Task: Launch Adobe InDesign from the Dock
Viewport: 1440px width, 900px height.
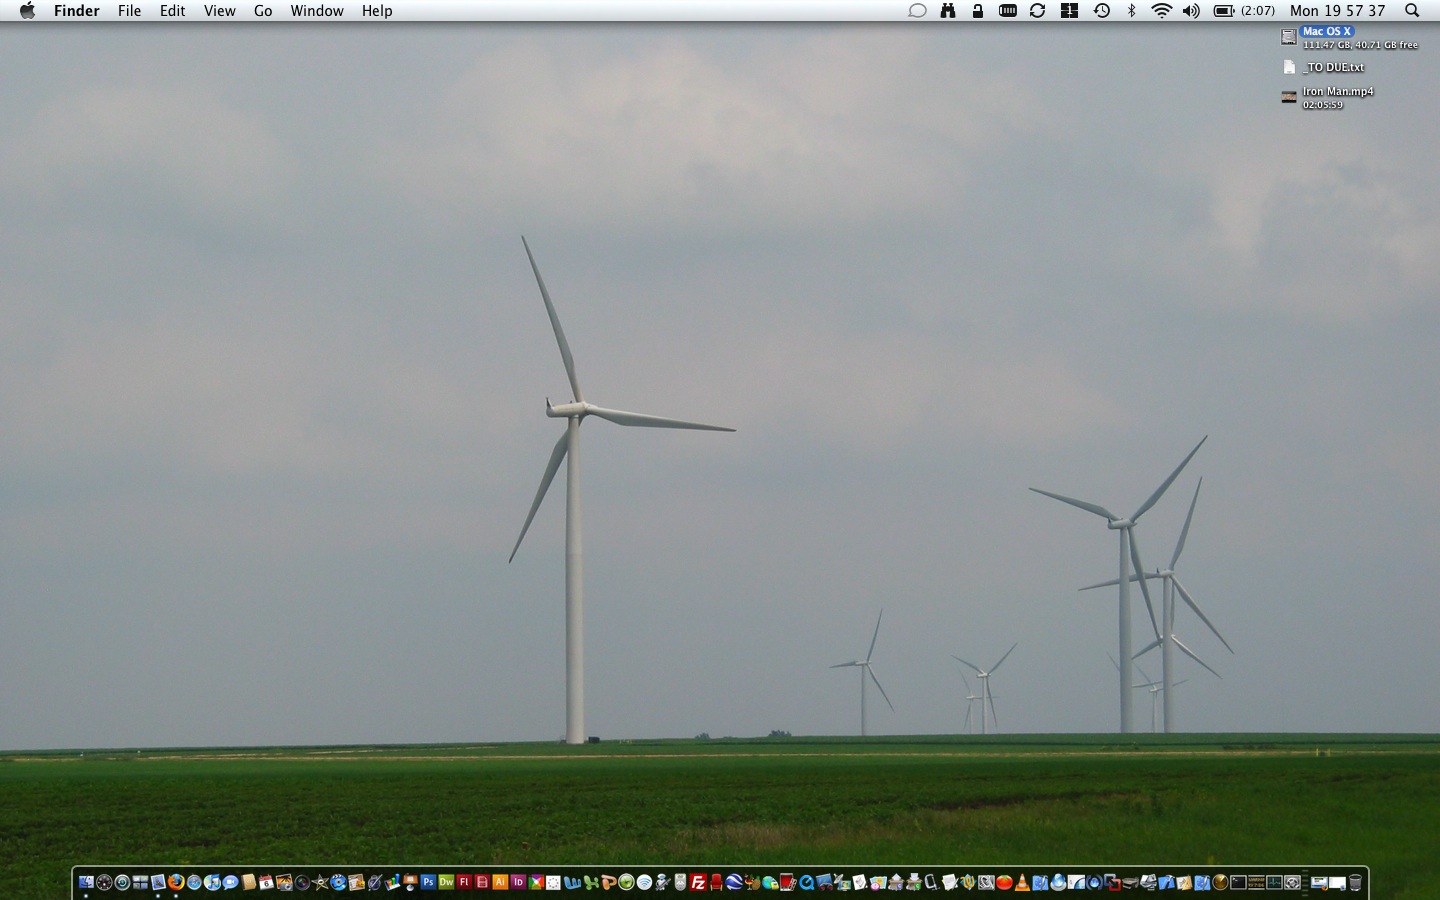Action: (x=518, y=882)
